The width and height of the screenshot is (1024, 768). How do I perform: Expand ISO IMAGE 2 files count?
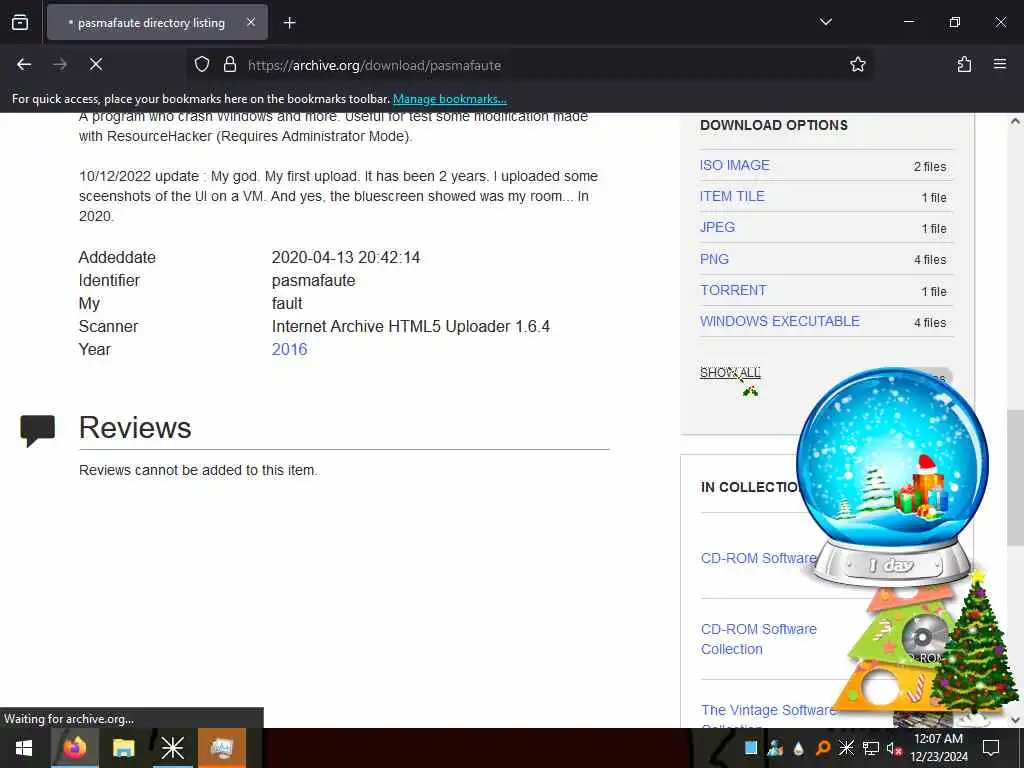tap(930, 167)
